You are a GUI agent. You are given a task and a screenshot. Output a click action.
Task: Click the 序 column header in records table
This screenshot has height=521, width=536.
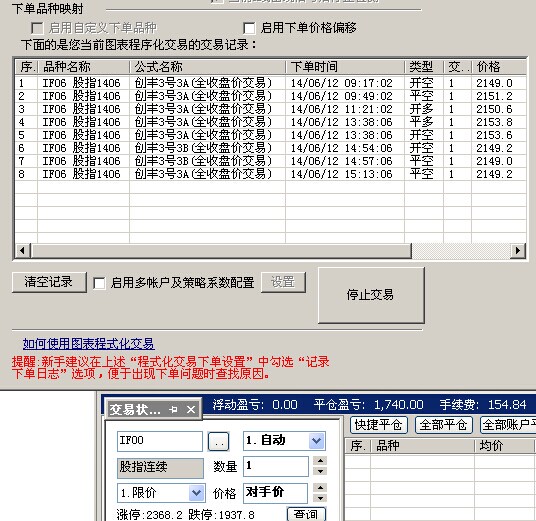(27, 67)
